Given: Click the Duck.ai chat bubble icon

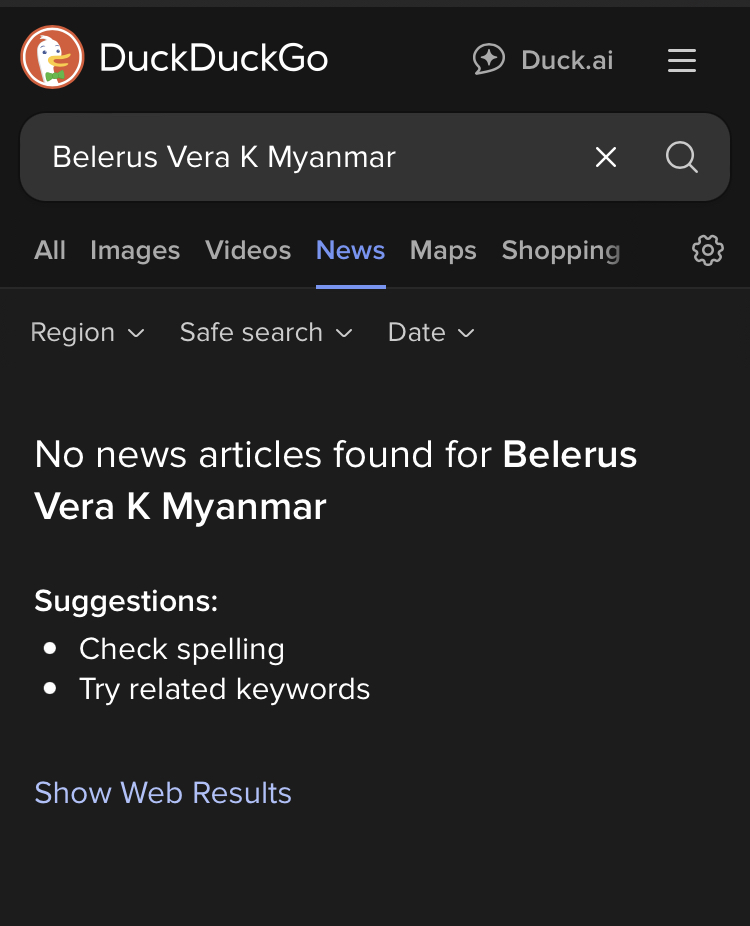Looking at the screenshot, I should 488,60.
